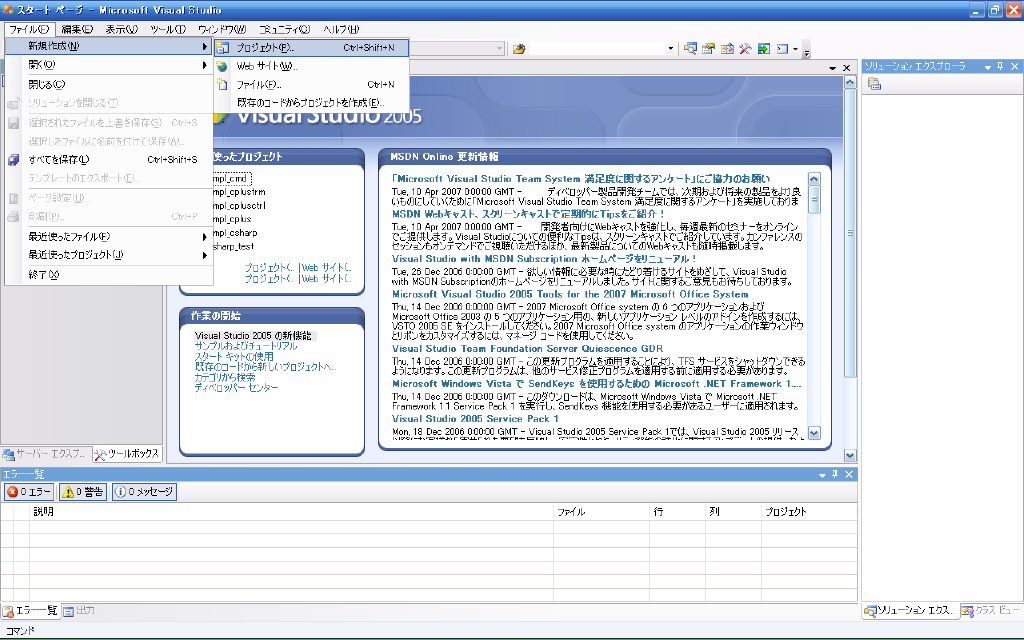Choose 既存のコードからプロジェクトを作成 menu item
The height and width of the screenshot is (640, 1024).
[x=312, y=103]
